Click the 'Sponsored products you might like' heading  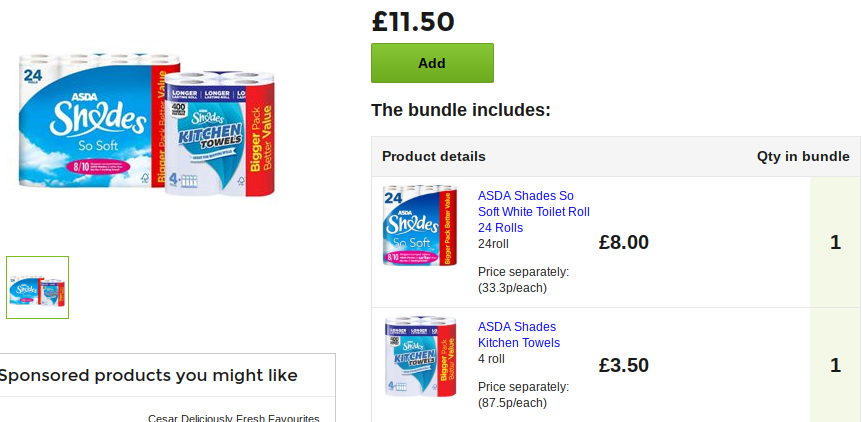148,376
